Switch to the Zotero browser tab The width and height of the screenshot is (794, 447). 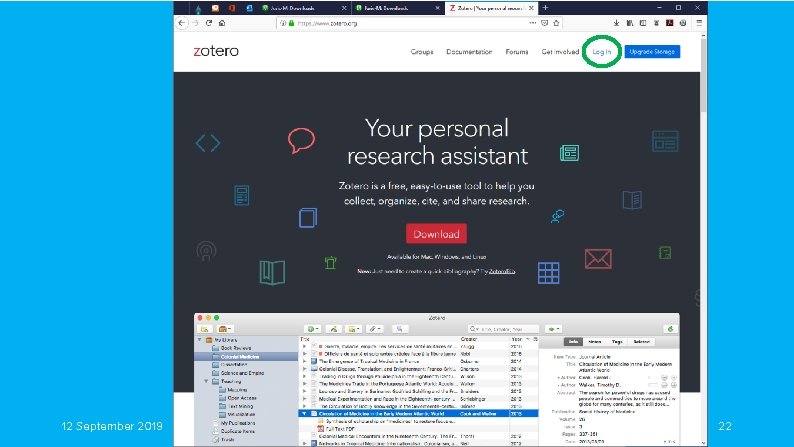[489, 8]
